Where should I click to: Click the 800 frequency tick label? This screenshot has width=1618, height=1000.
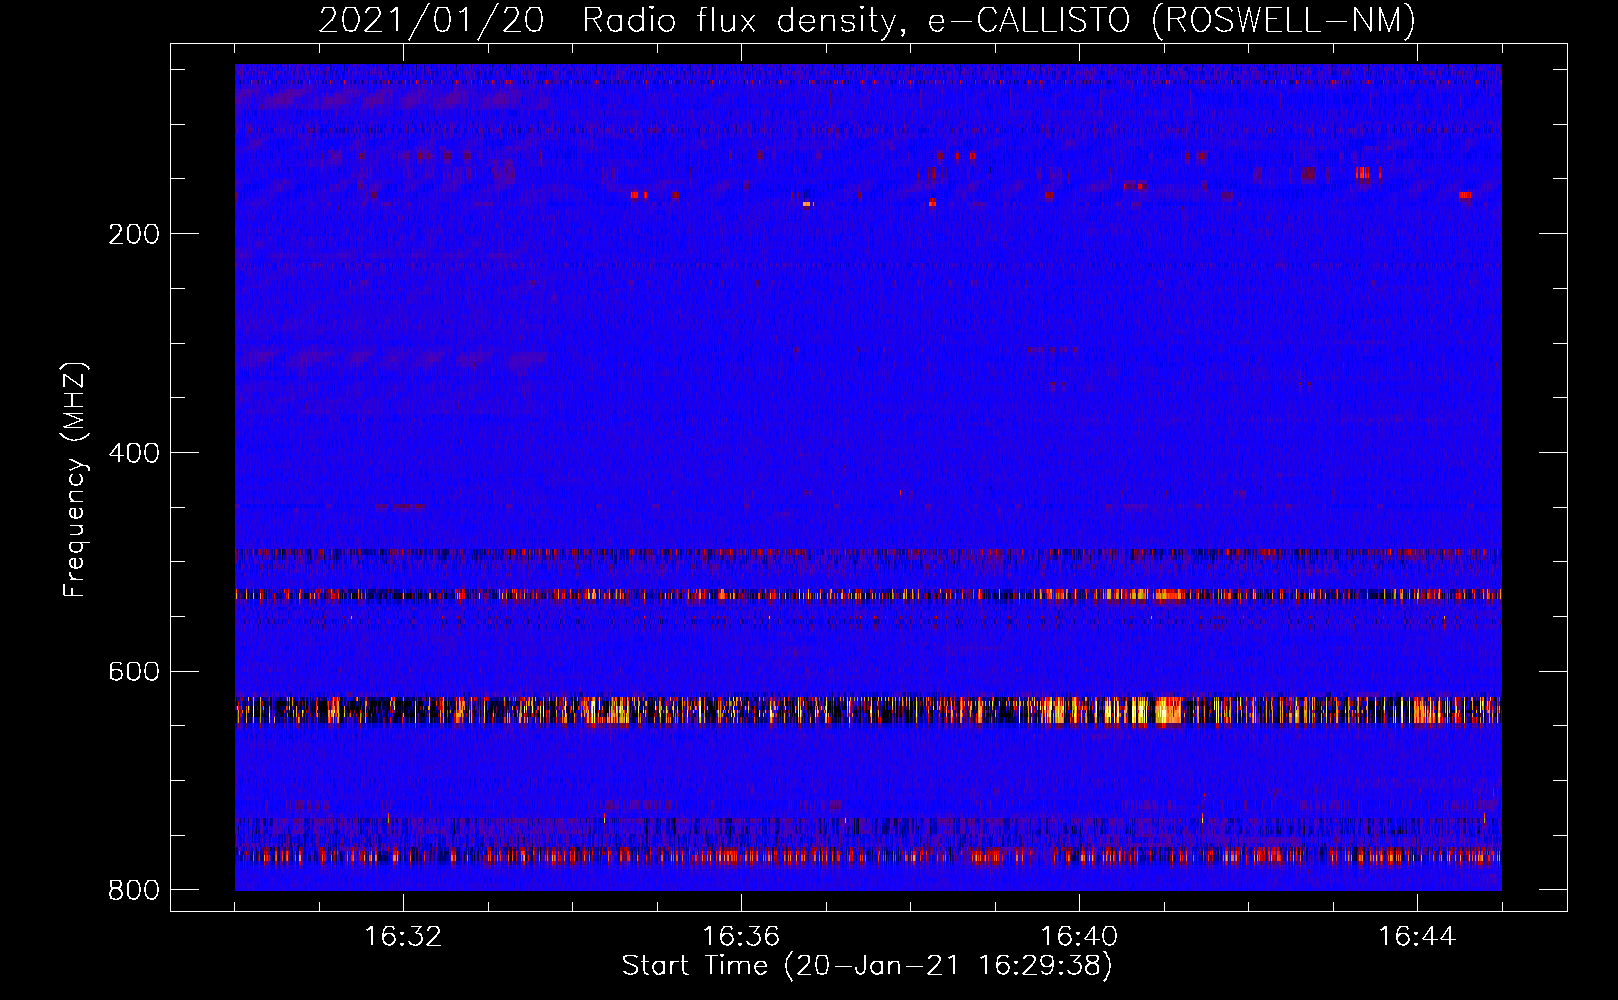pyautogui.click(x=134, y=890)
